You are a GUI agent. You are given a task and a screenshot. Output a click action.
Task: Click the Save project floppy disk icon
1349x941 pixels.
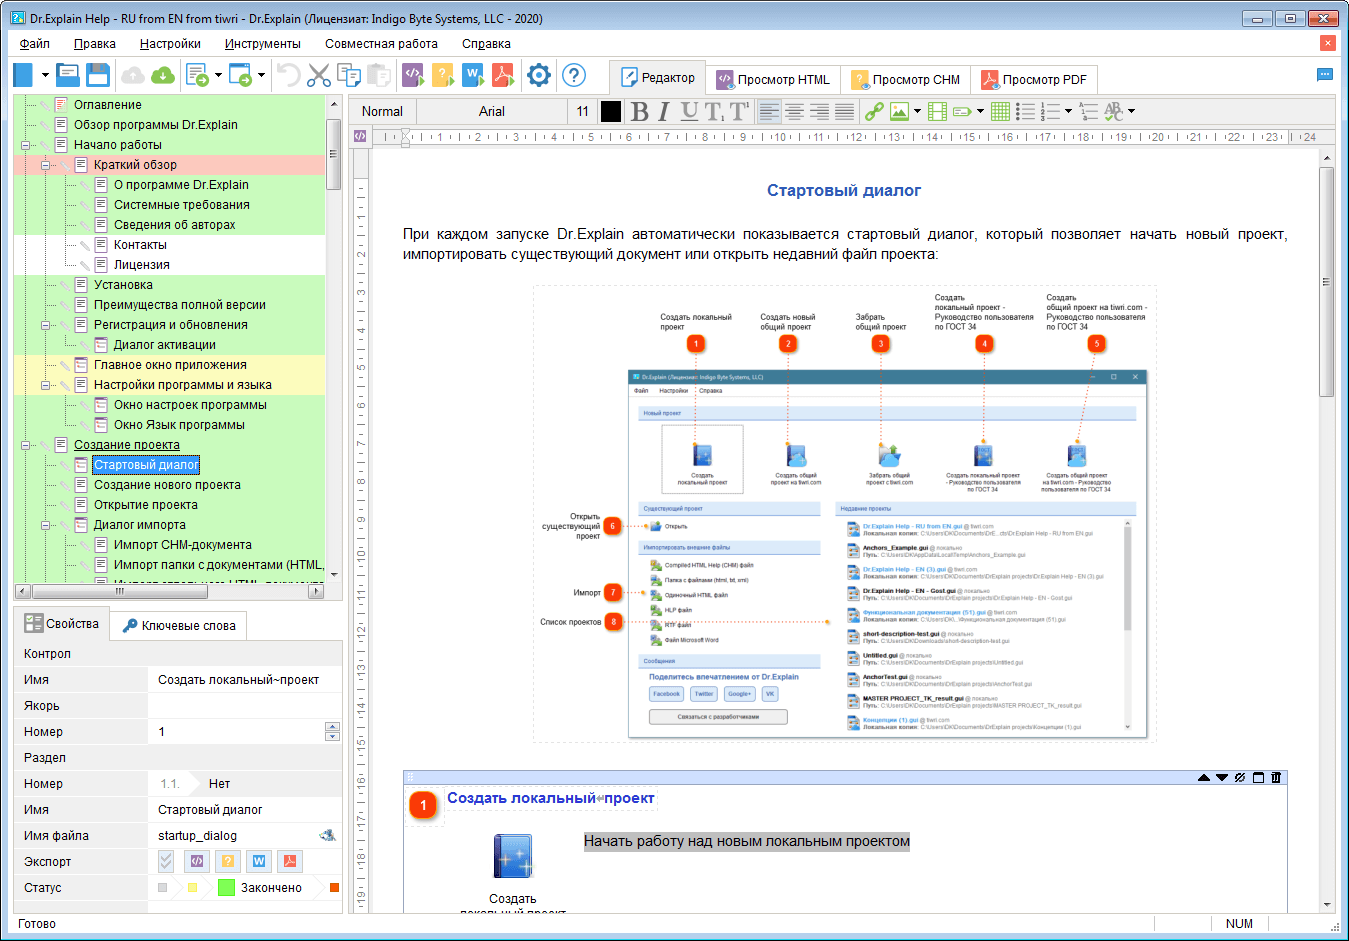click(98, 75)
